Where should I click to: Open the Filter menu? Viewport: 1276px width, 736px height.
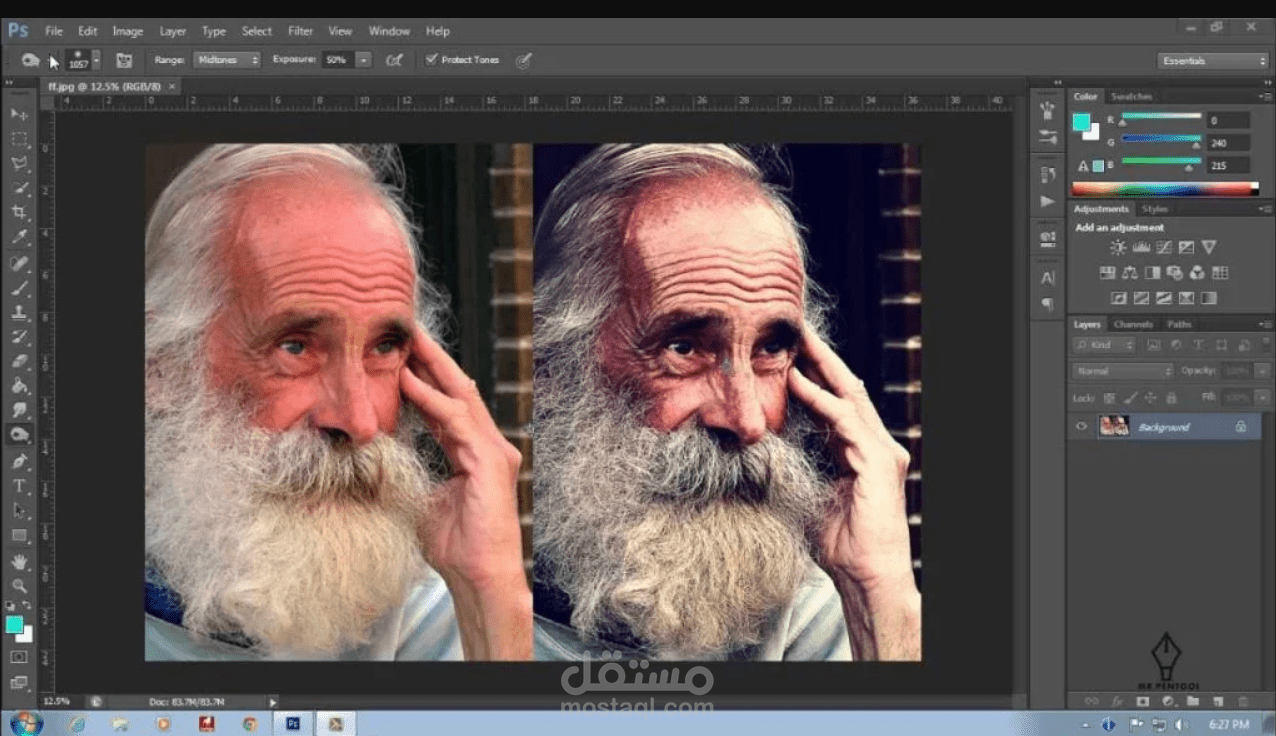coord(300,31)
